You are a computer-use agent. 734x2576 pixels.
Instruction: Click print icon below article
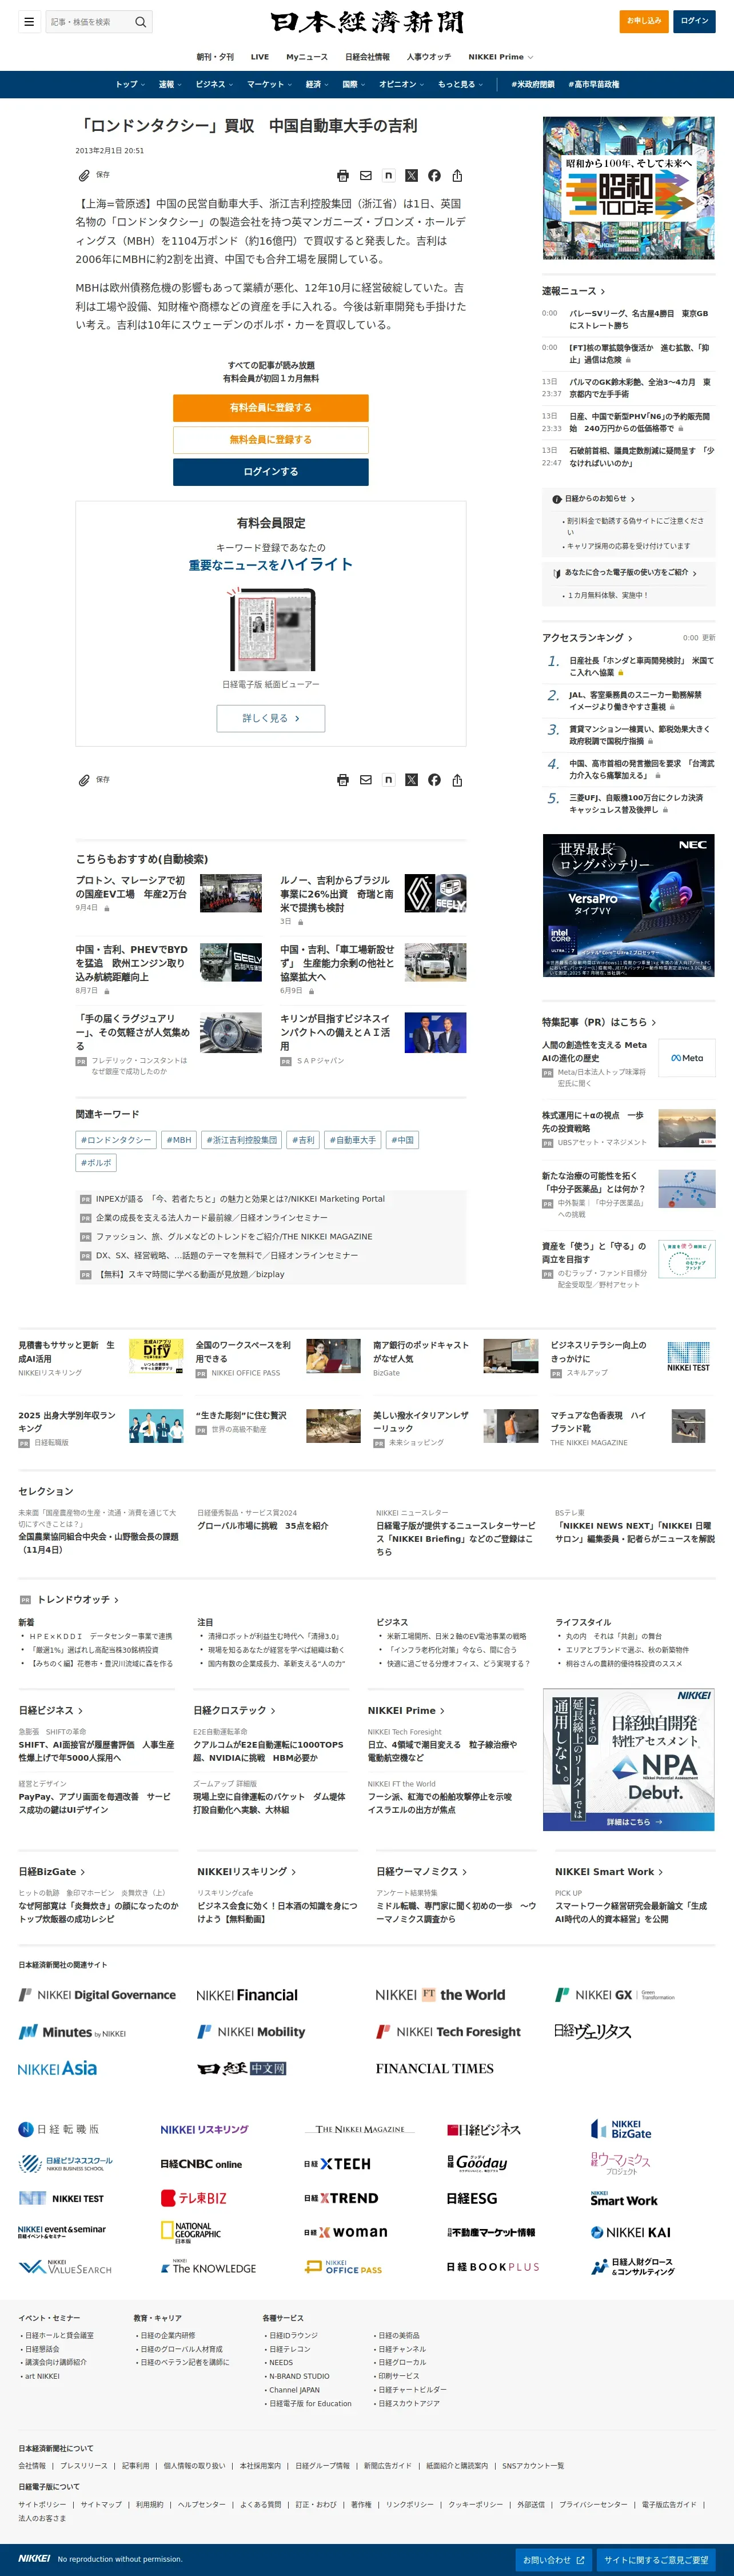343,780
